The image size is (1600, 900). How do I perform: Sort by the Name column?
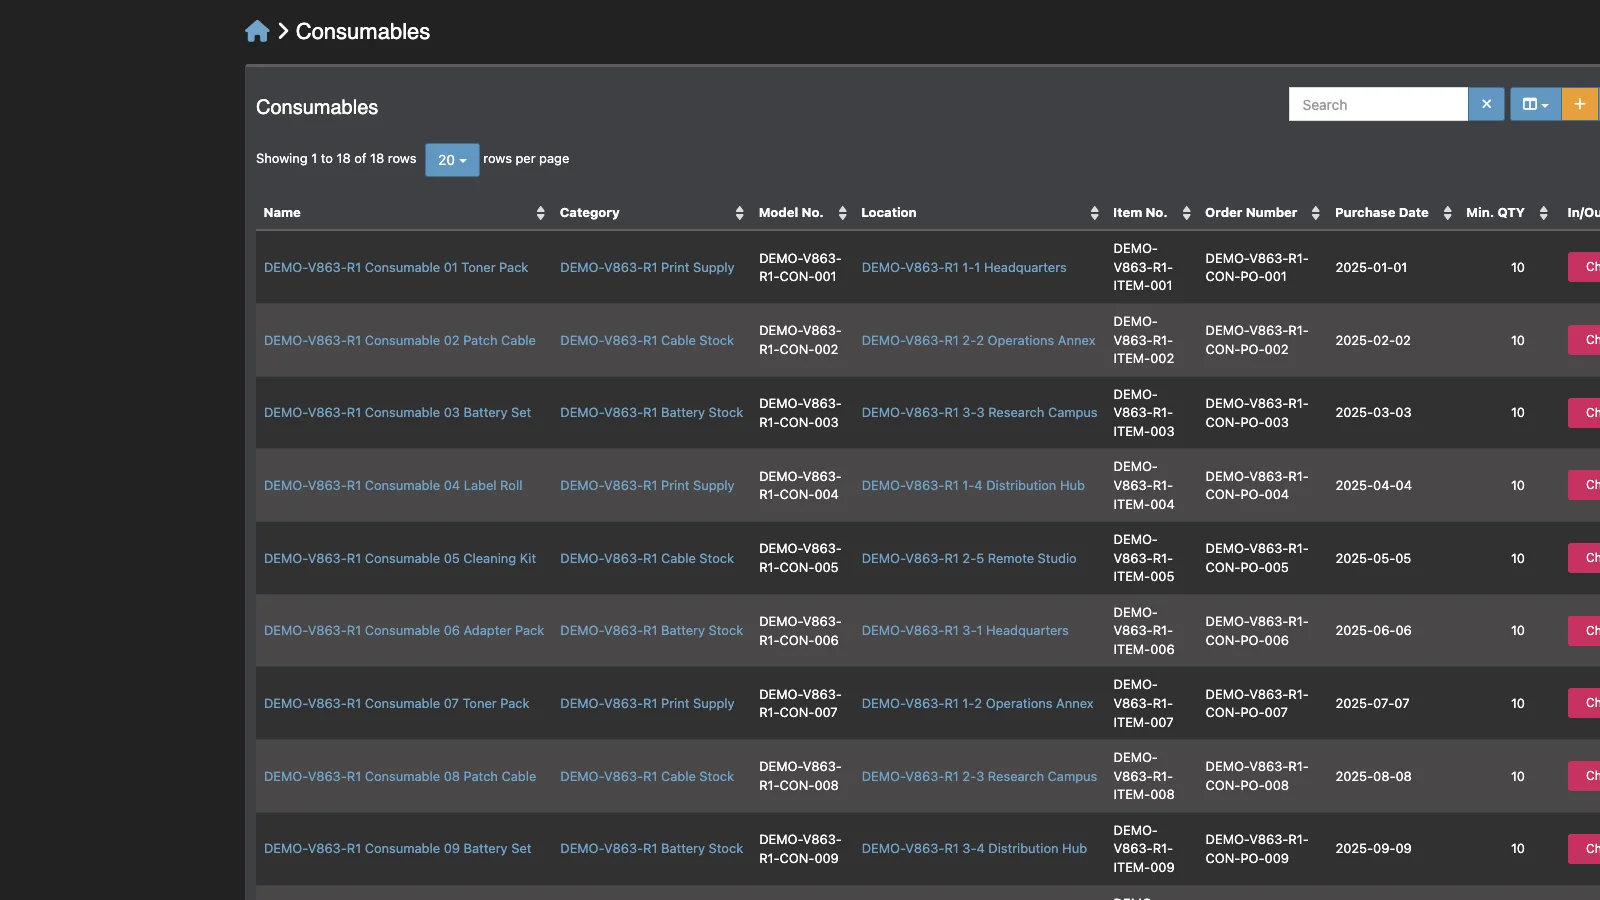tap(403, 213)
